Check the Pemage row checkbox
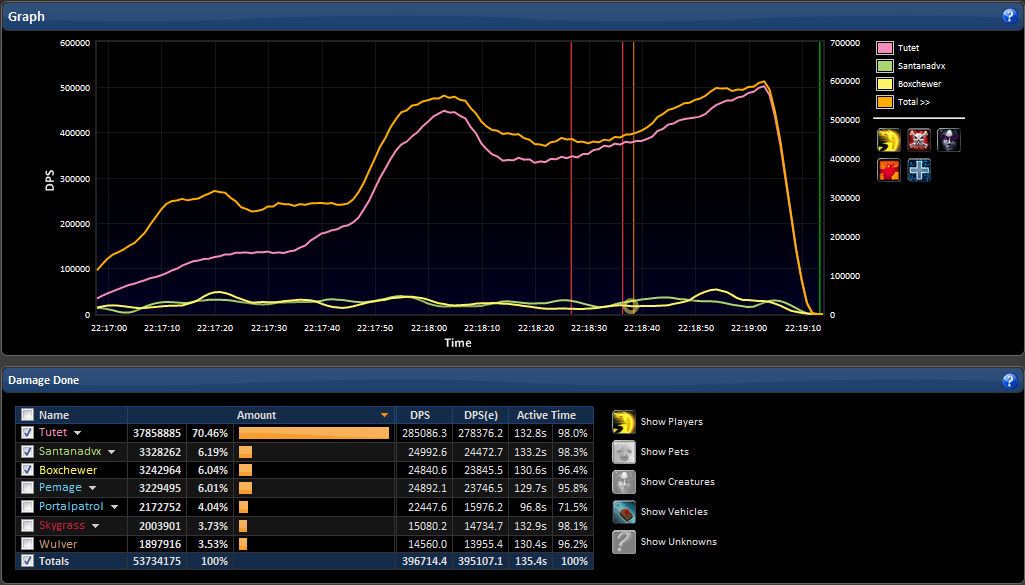 pyautogui.click(x=27, y=488)
